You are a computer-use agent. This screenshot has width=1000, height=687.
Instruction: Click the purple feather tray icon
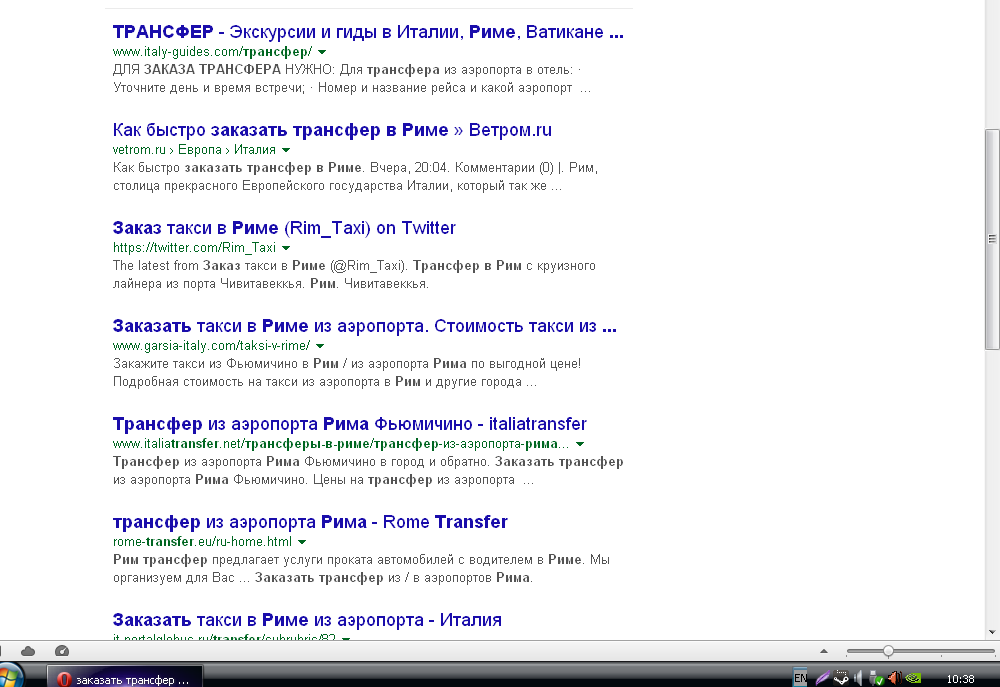click(823, 678)
